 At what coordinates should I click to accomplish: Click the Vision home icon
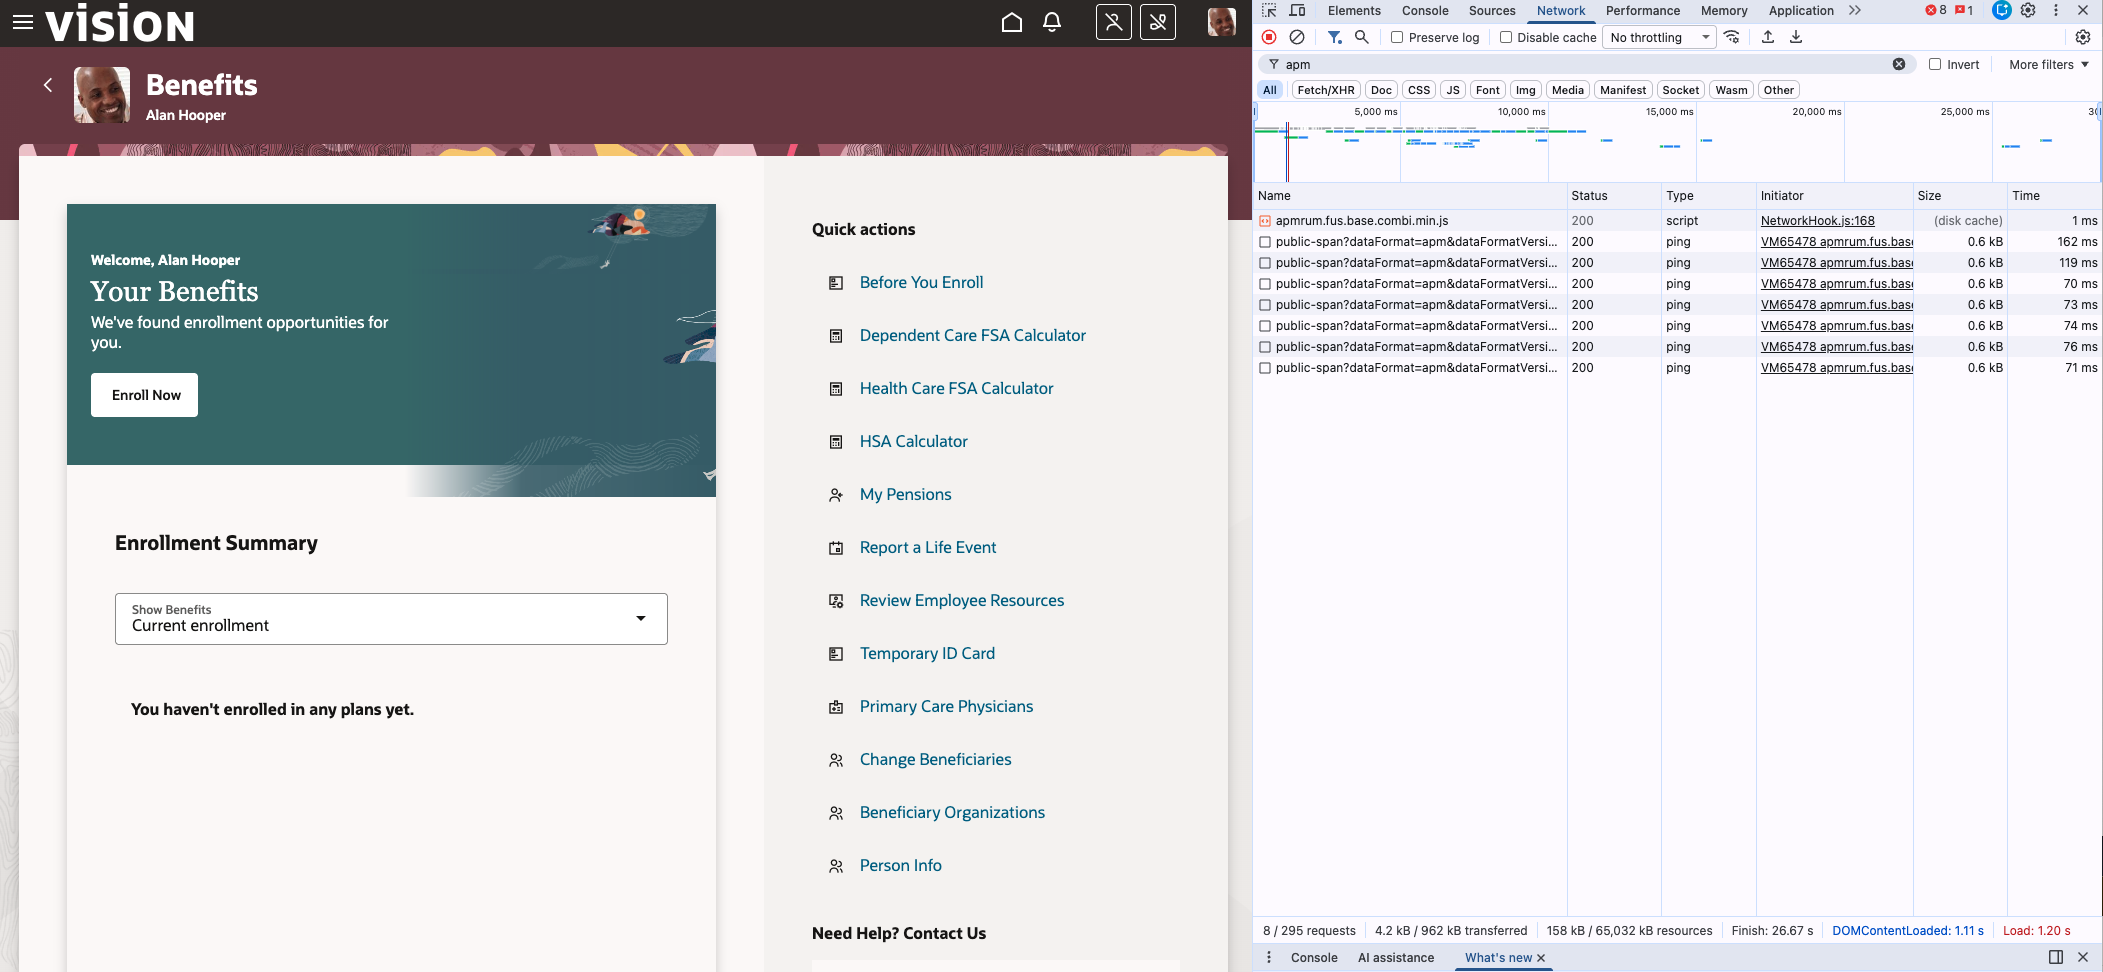(1011, 21)
